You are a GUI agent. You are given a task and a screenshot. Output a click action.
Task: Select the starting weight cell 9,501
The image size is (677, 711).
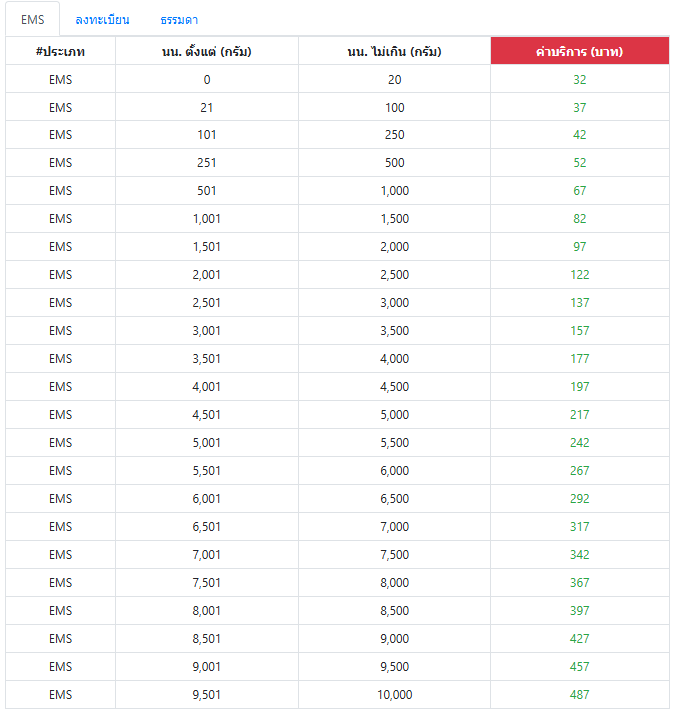point(207,694)
